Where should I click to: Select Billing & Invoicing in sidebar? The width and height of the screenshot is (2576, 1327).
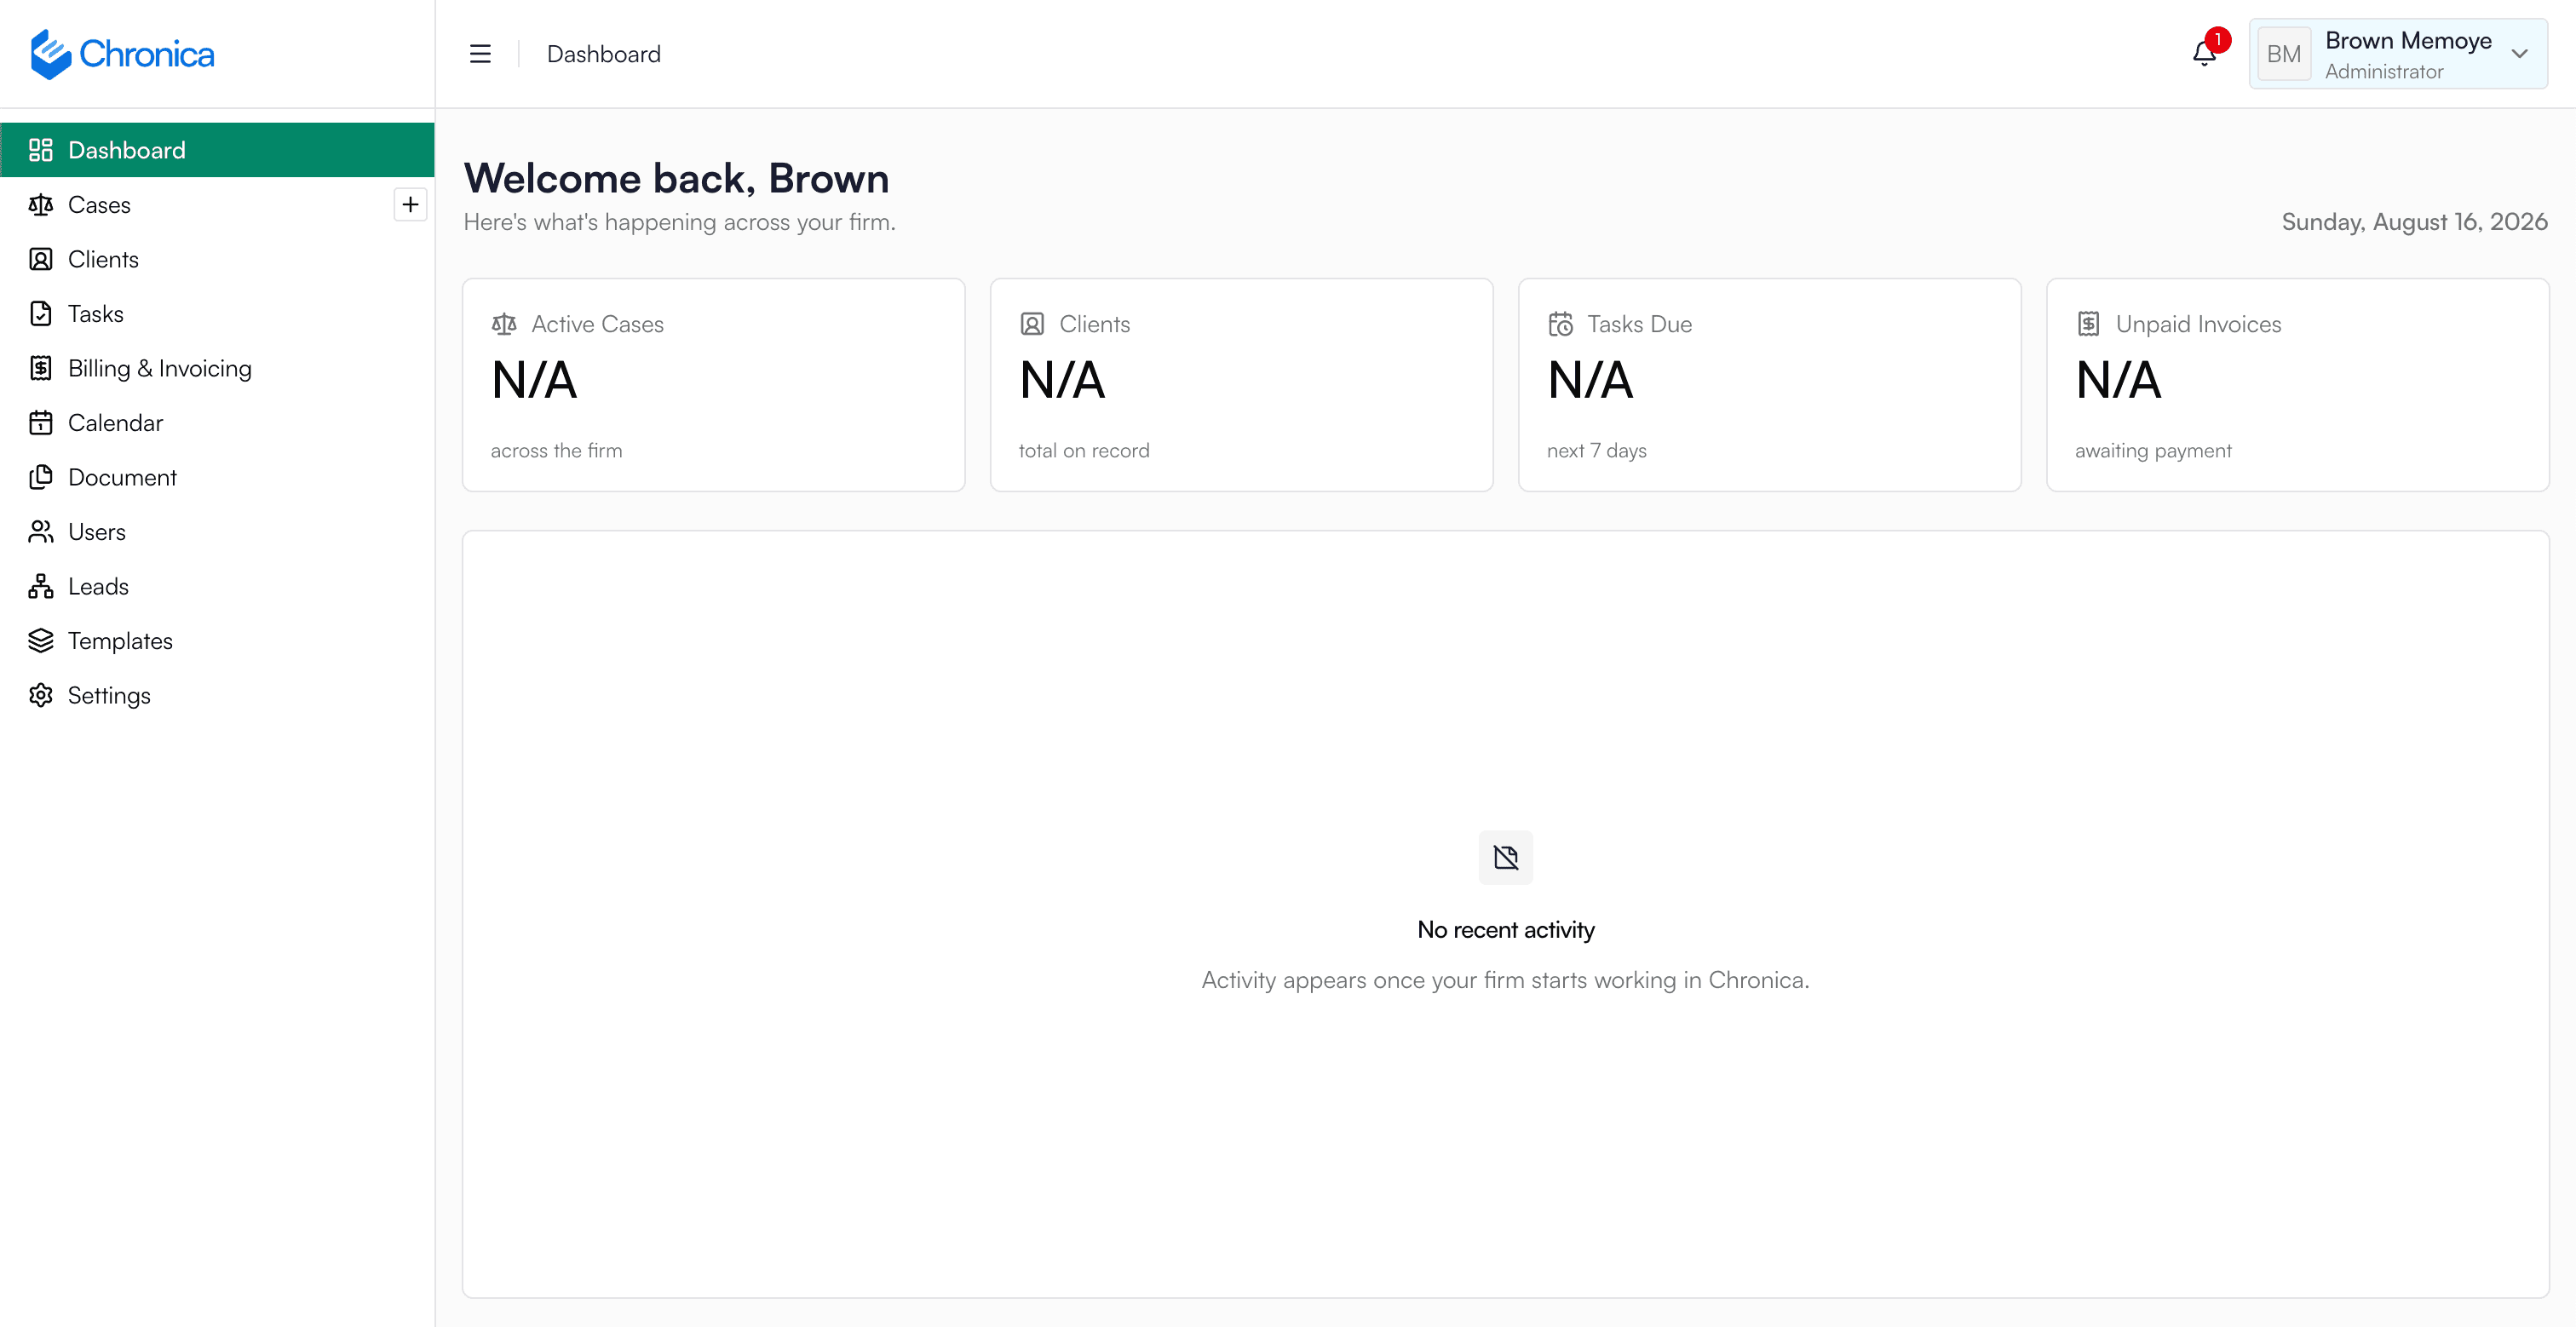point(217,368)
